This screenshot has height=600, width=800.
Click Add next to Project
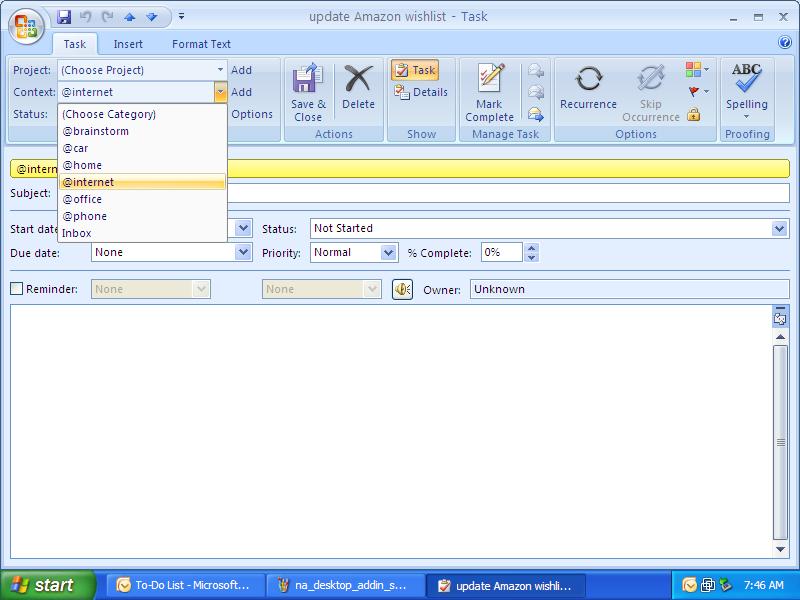pyautogui.click(x=241, y=70)
